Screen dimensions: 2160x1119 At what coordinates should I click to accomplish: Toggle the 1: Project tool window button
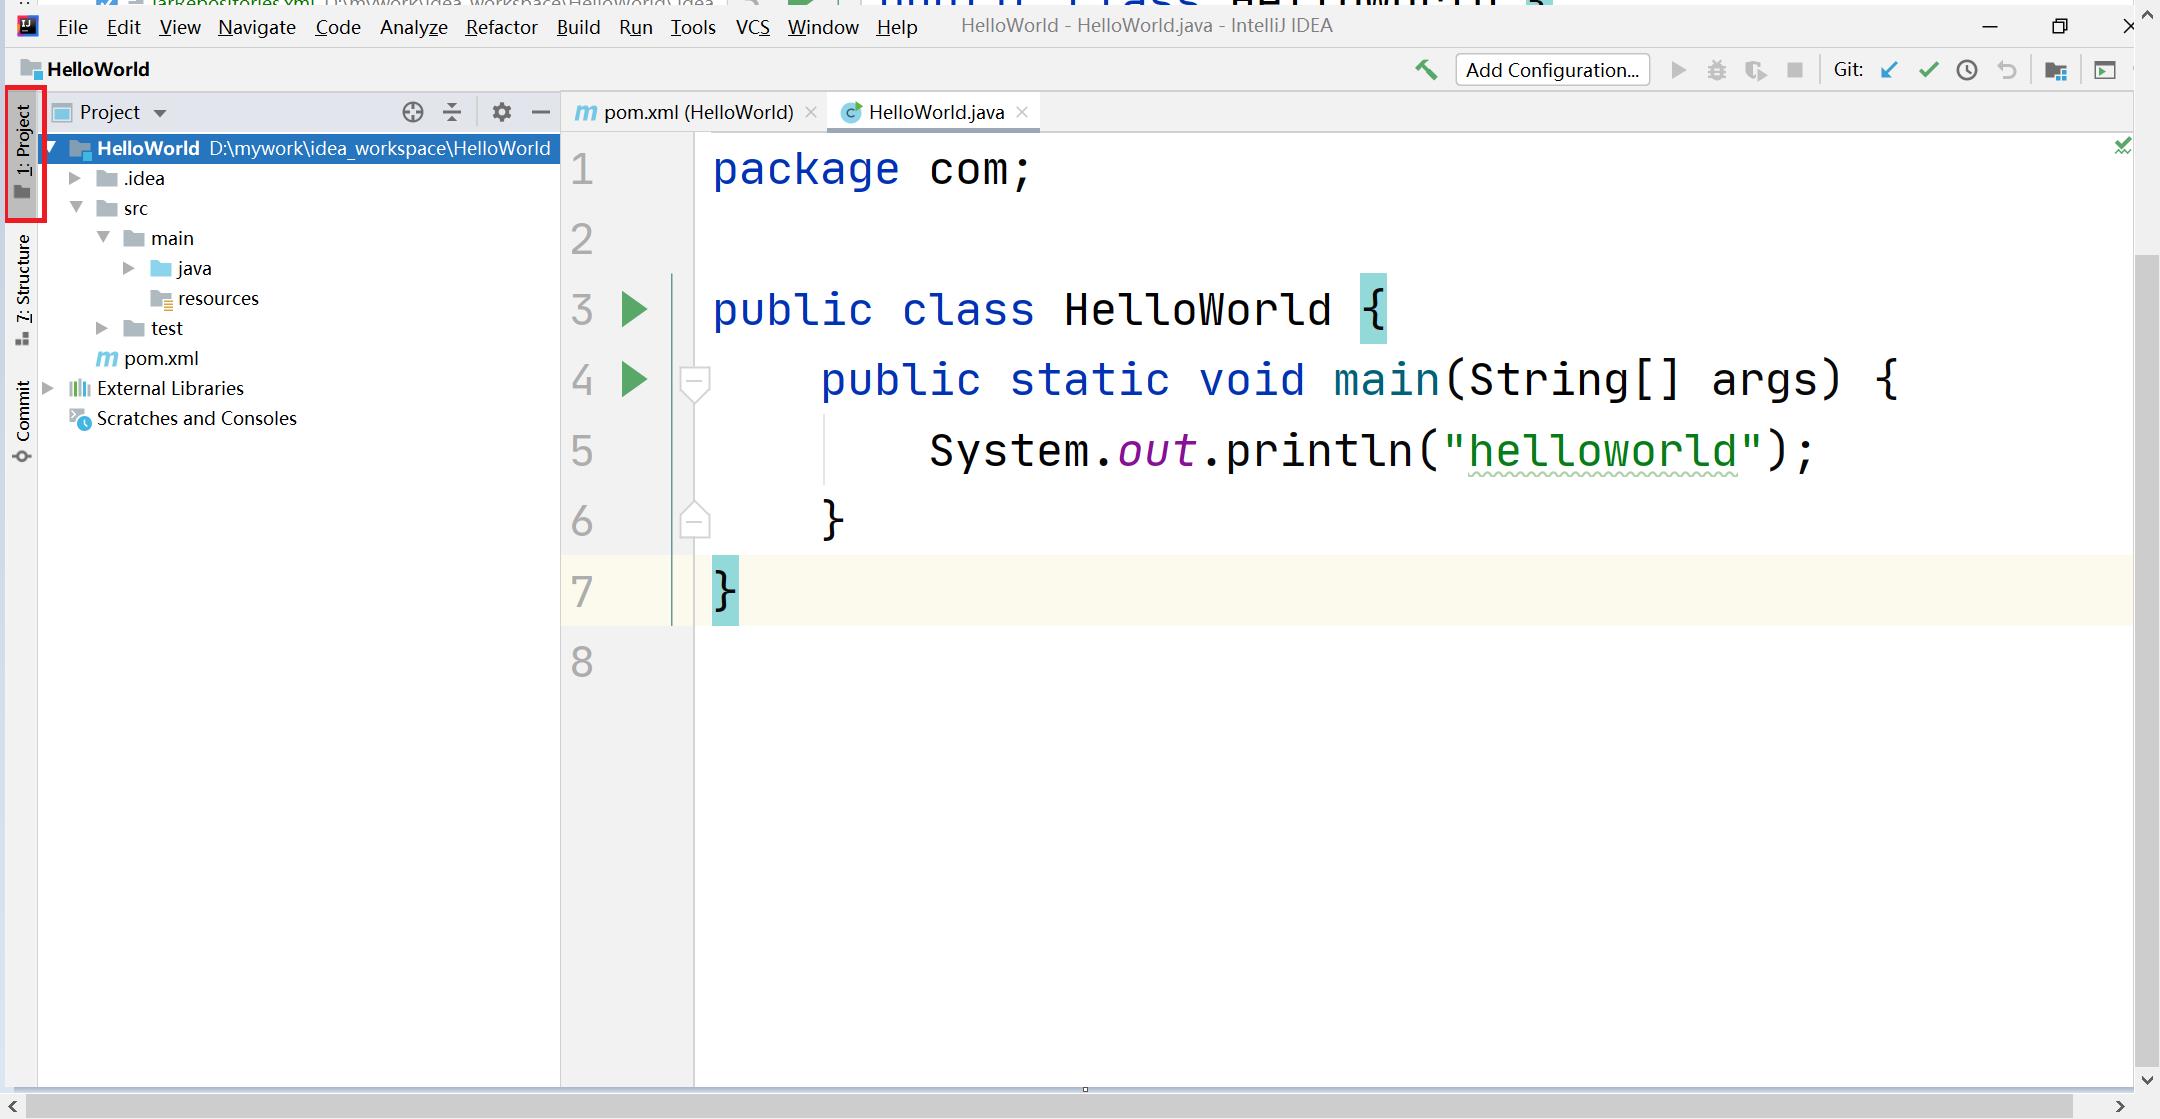click(23, 152)
